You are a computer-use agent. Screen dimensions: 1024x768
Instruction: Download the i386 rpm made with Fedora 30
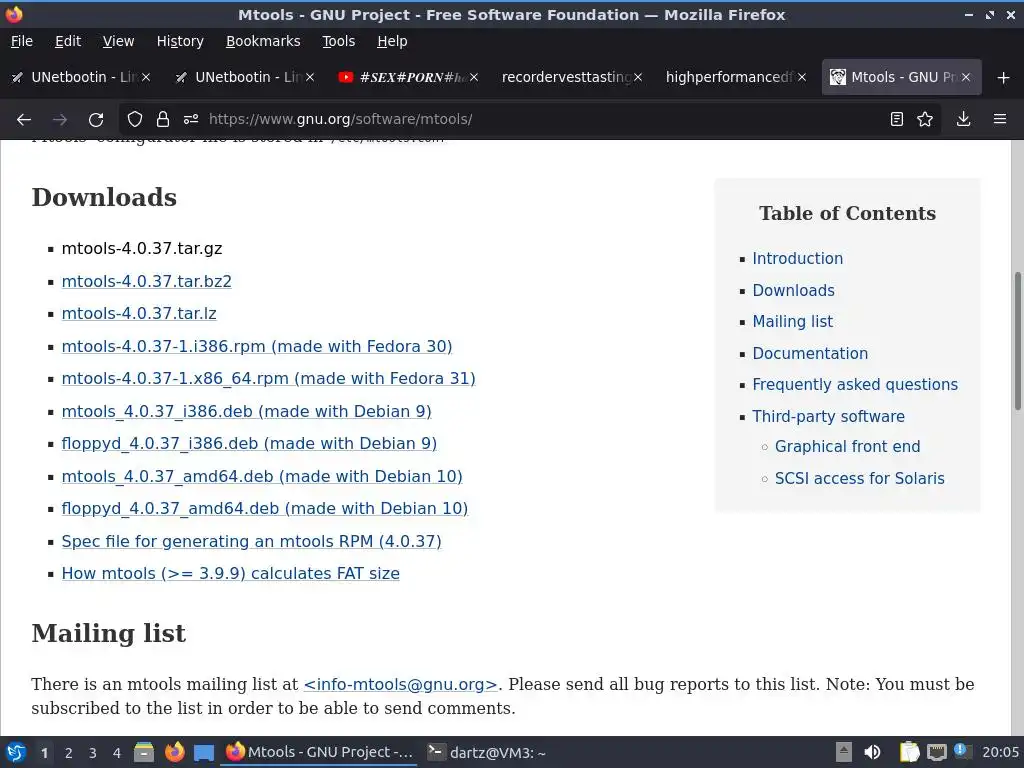coord(257,346)
